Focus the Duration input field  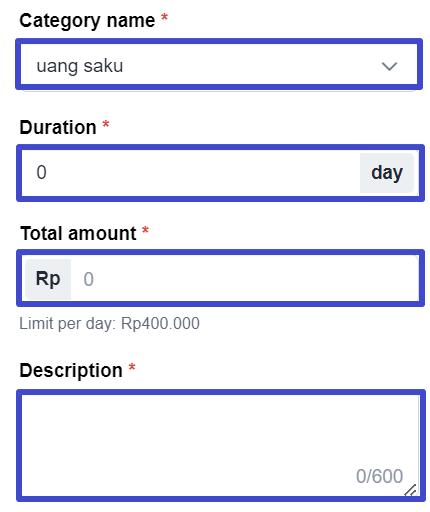(x=191, y=173)
